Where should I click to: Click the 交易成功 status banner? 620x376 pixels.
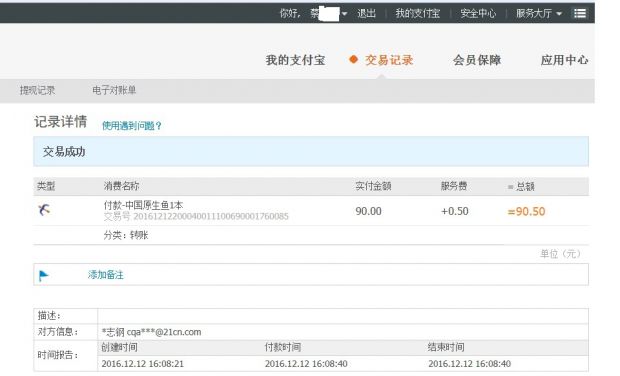(x=311, y=151)
